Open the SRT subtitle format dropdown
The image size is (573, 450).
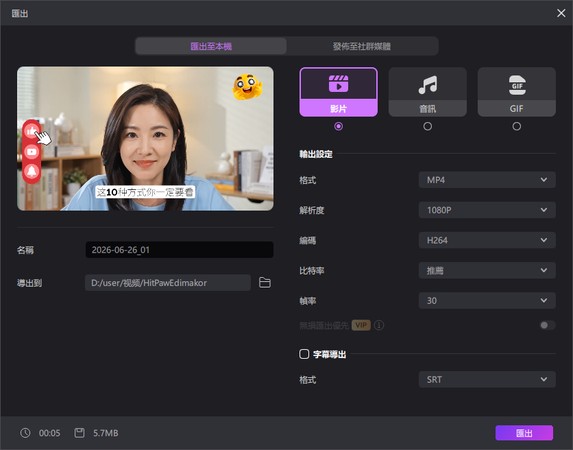coord(487,379)
